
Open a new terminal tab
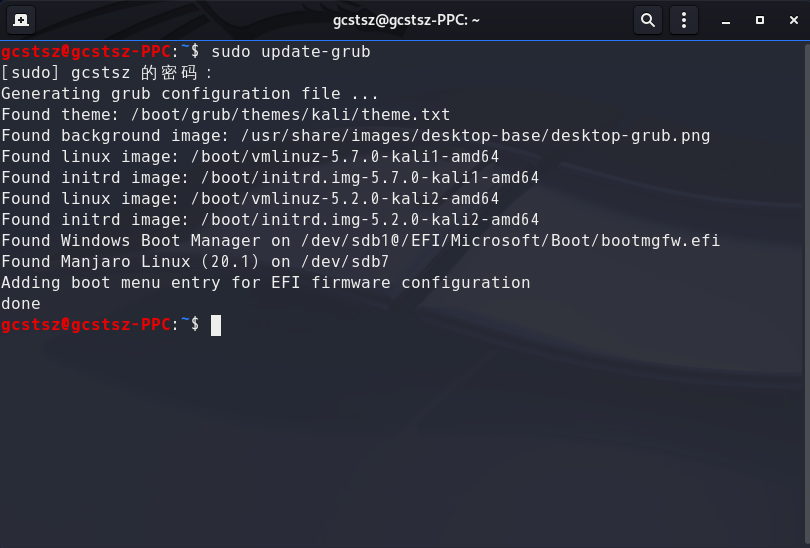click(x=21, y=20)
